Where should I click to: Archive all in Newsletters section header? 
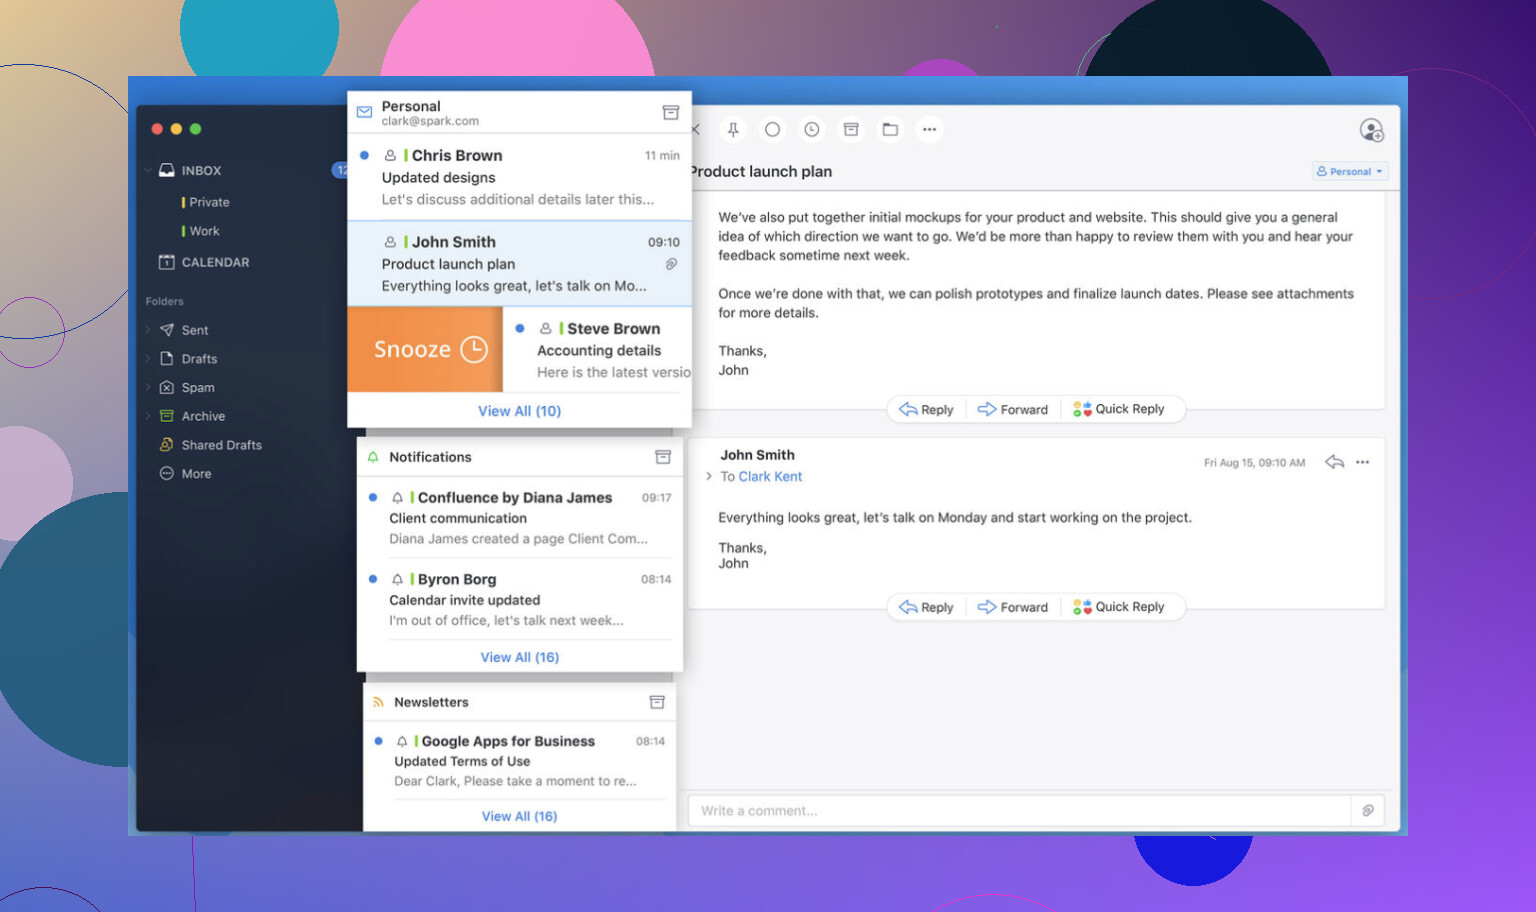[657, 702]
